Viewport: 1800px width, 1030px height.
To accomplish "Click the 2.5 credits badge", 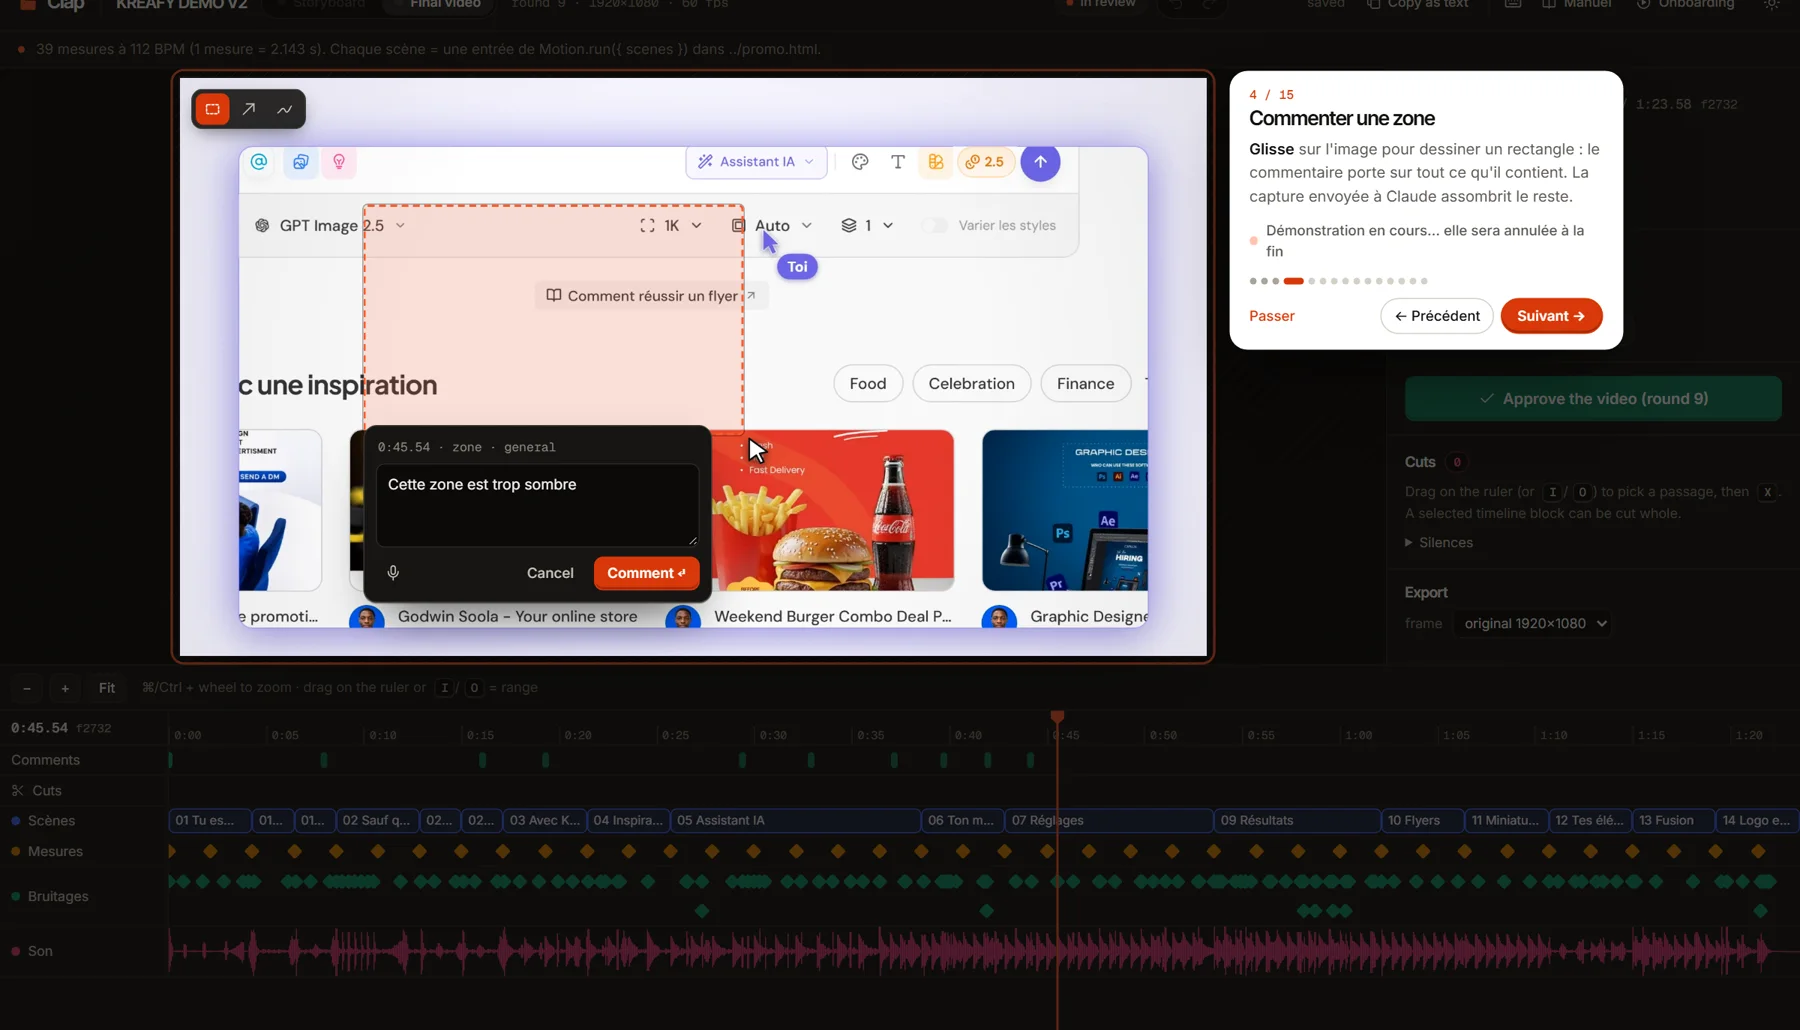I will pyautogui.click(x=985, y=161).
